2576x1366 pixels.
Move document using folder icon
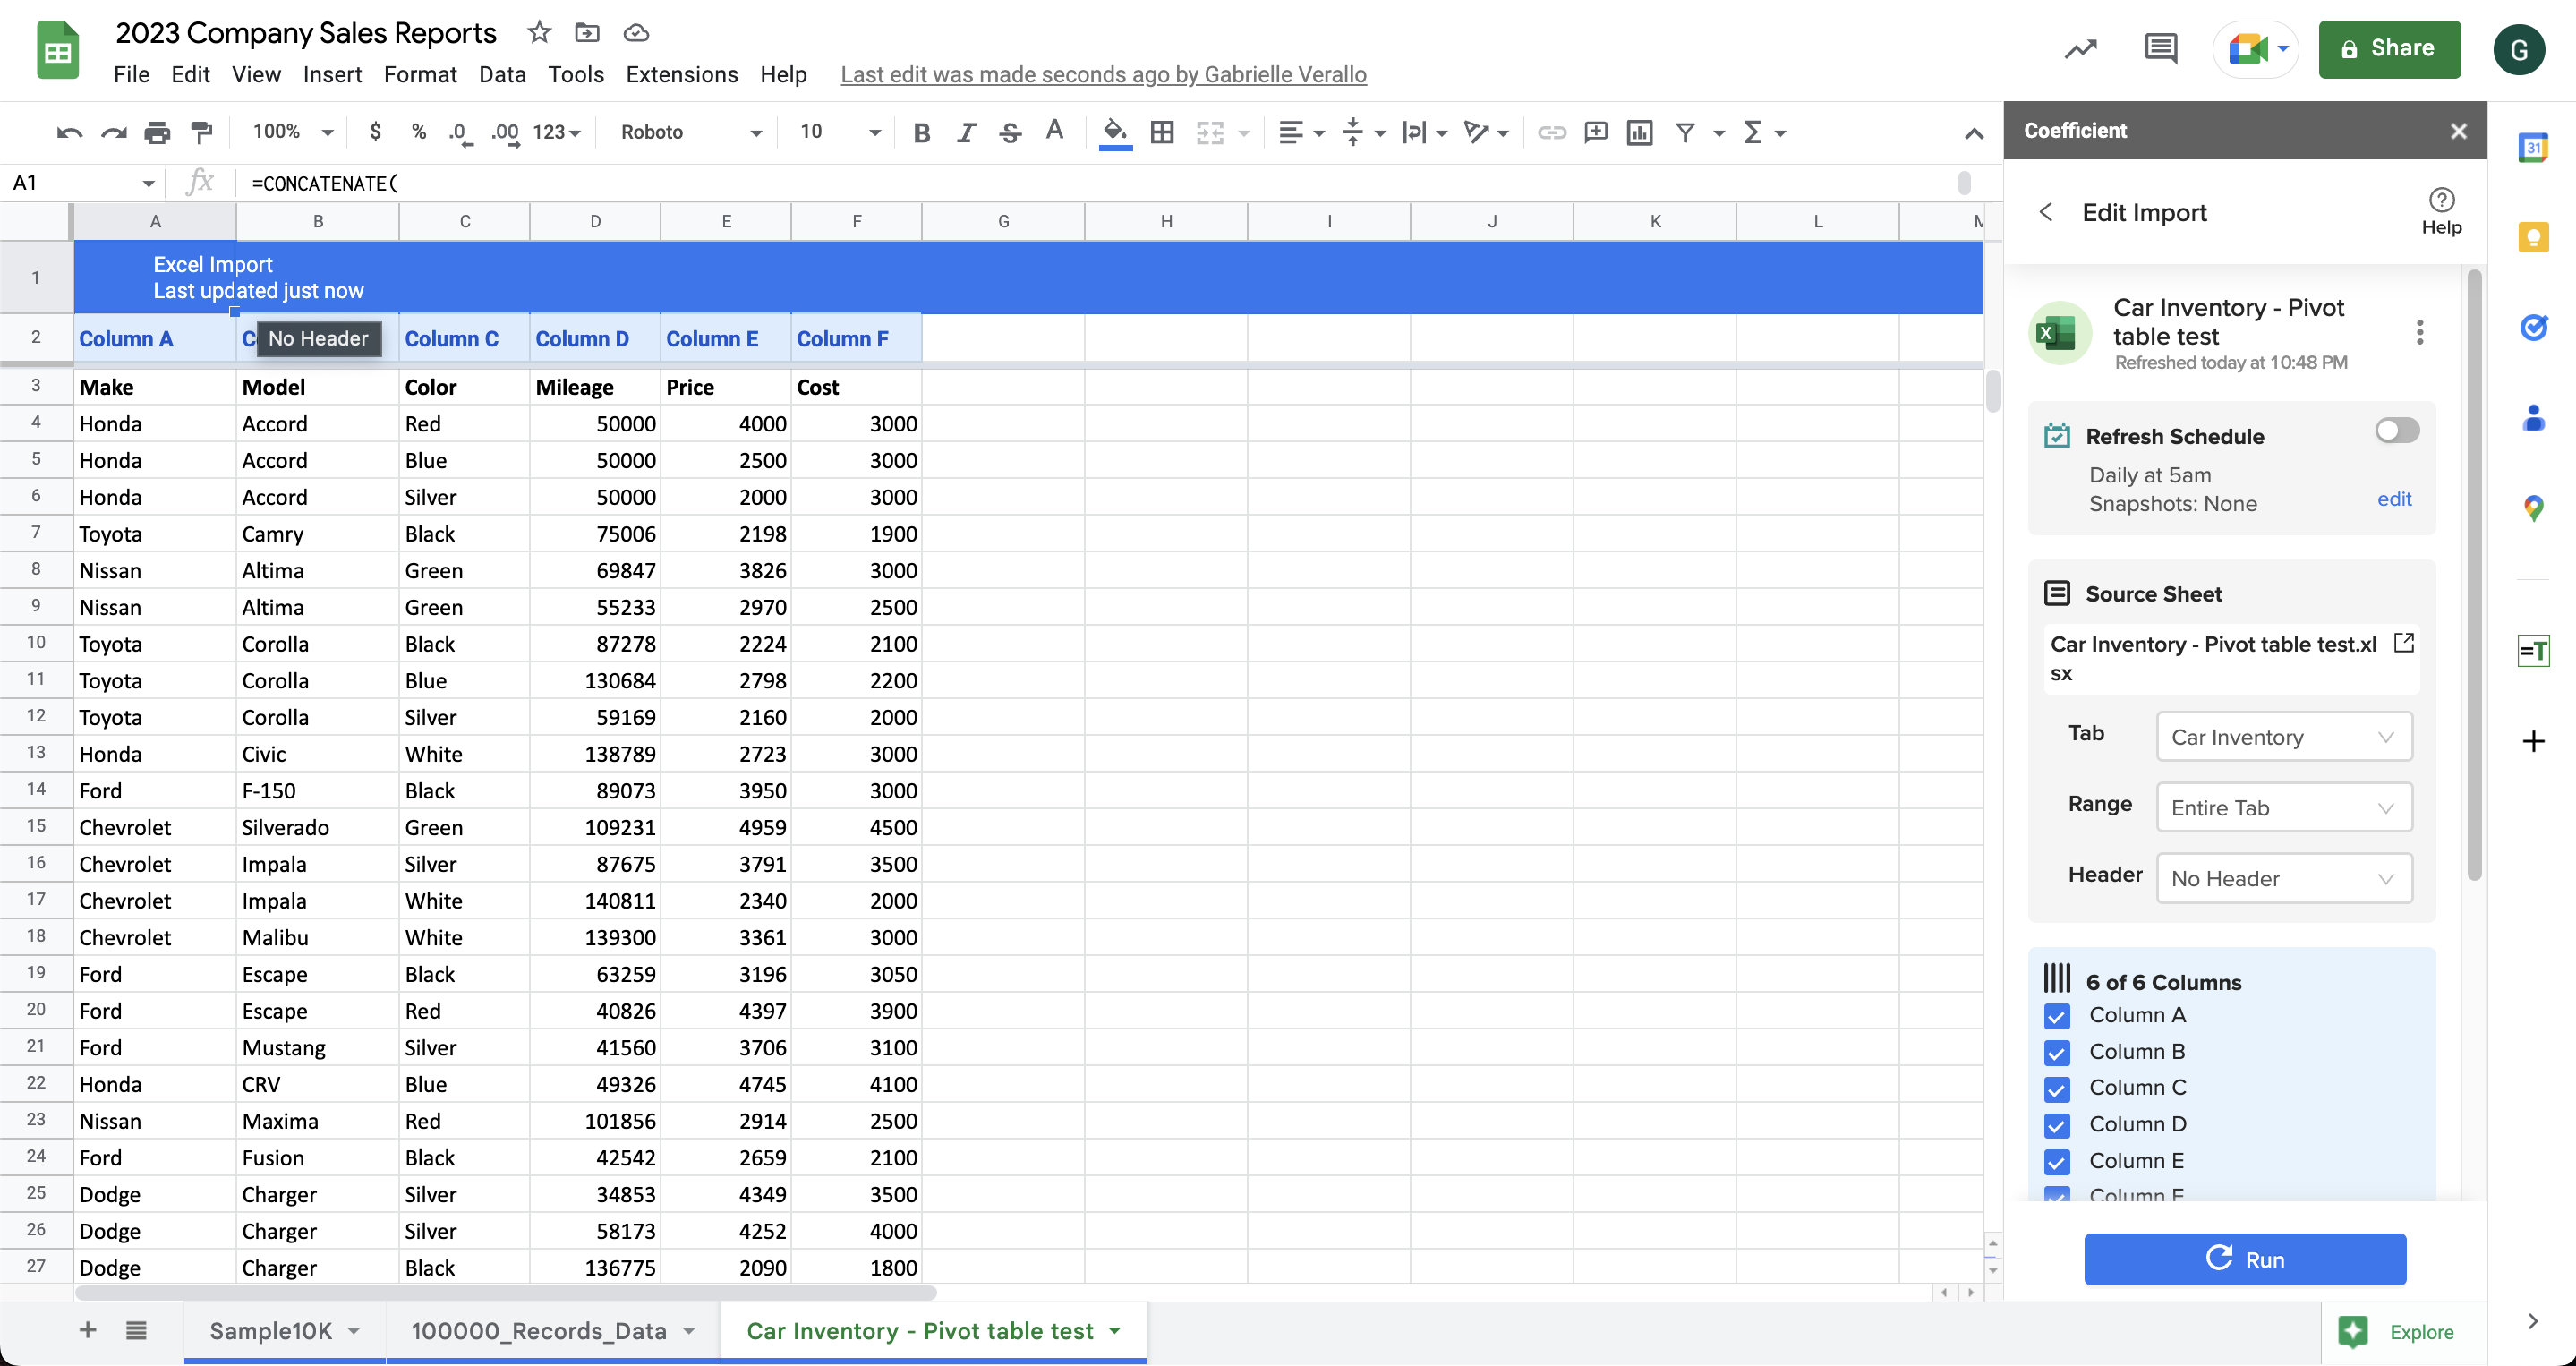(x=587, y=33)
